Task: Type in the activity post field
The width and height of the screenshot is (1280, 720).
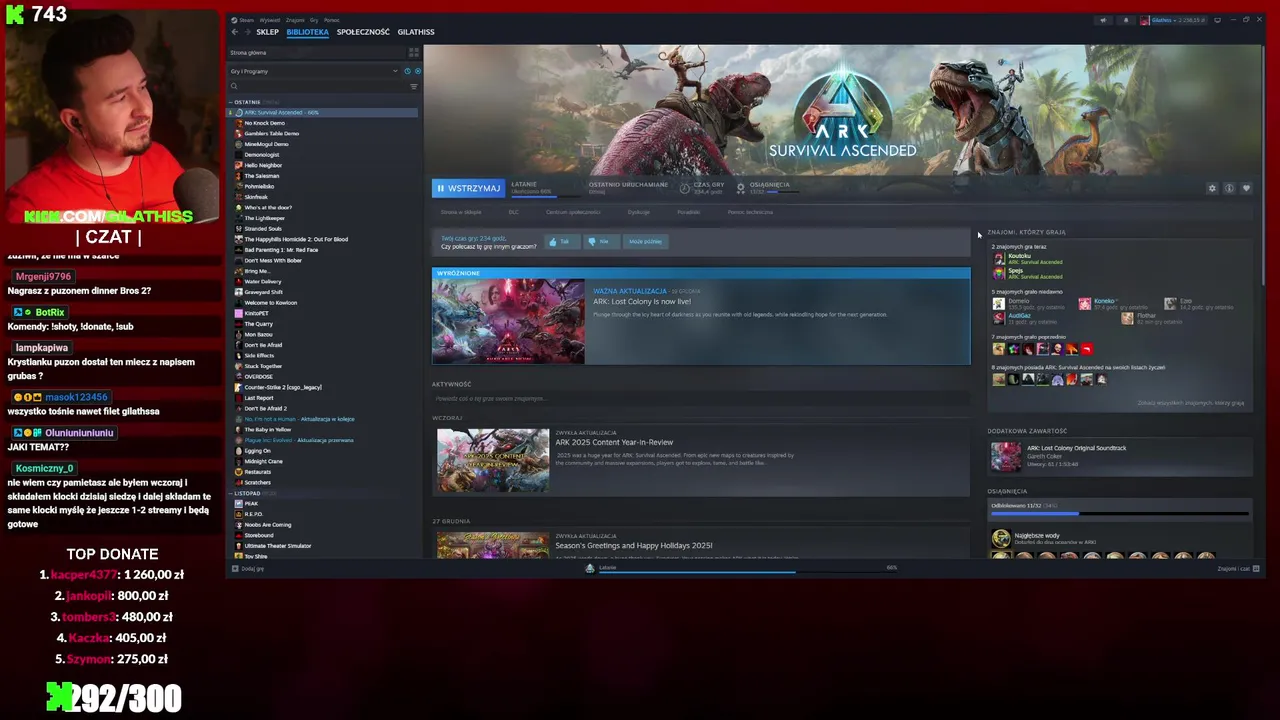Action: point(701,398)
